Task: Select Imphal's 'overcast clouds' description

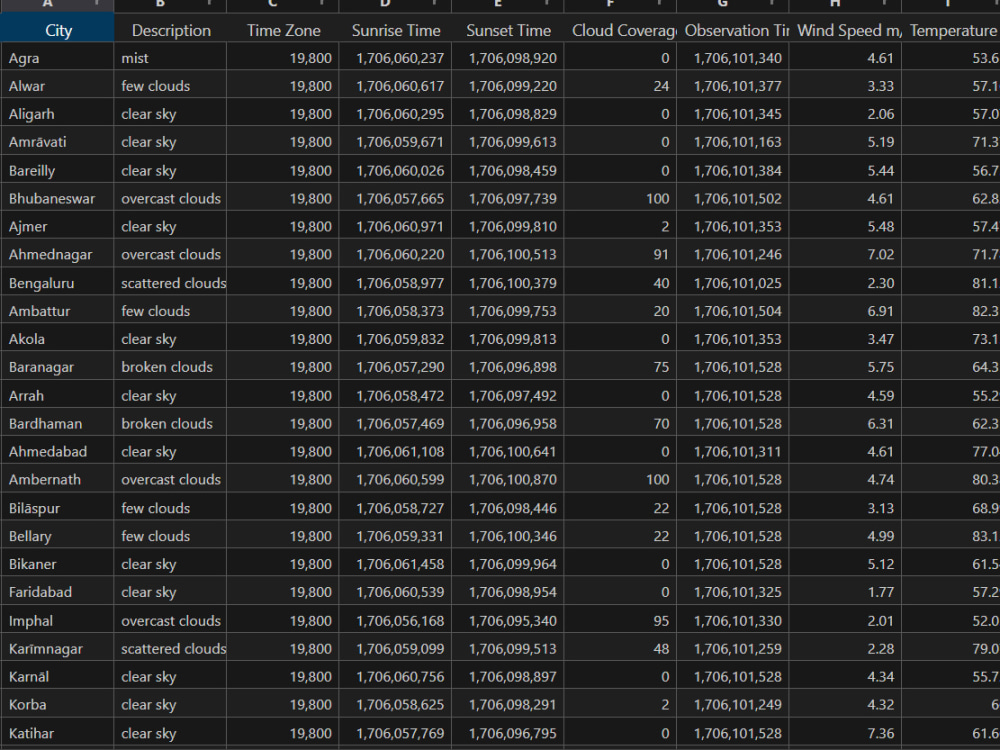Action: tap(170, 621)
